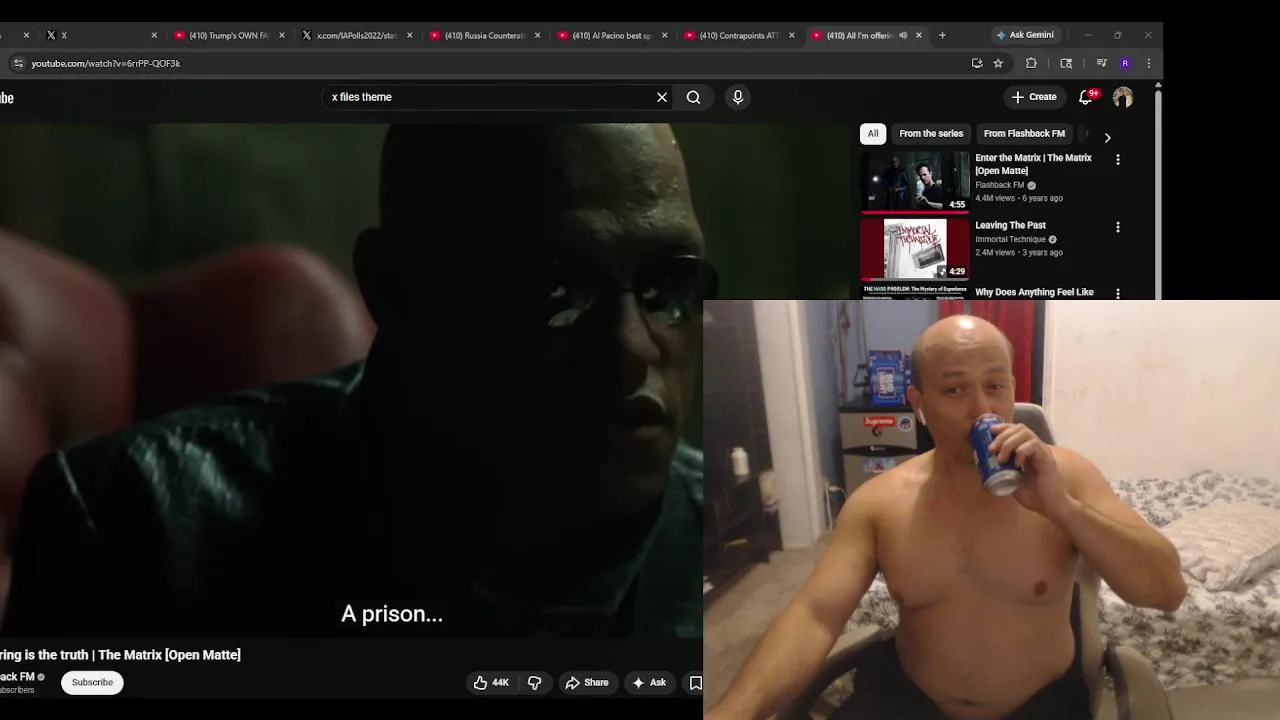Click the page vertical scrollbar

pyautogui.click(x=1158, y=190)
